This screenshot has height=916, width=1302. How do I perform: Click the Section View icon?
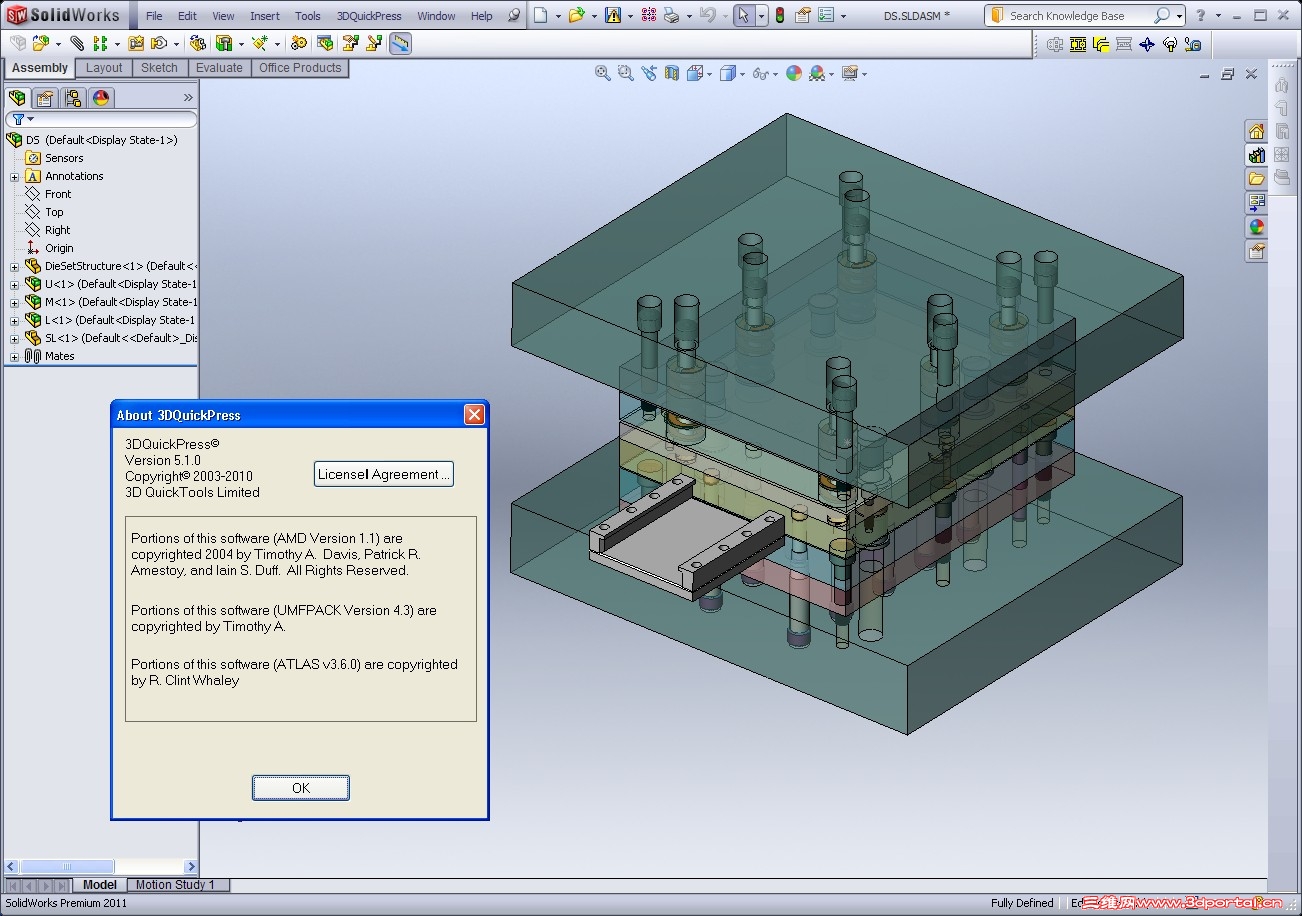tap(671, 73)
